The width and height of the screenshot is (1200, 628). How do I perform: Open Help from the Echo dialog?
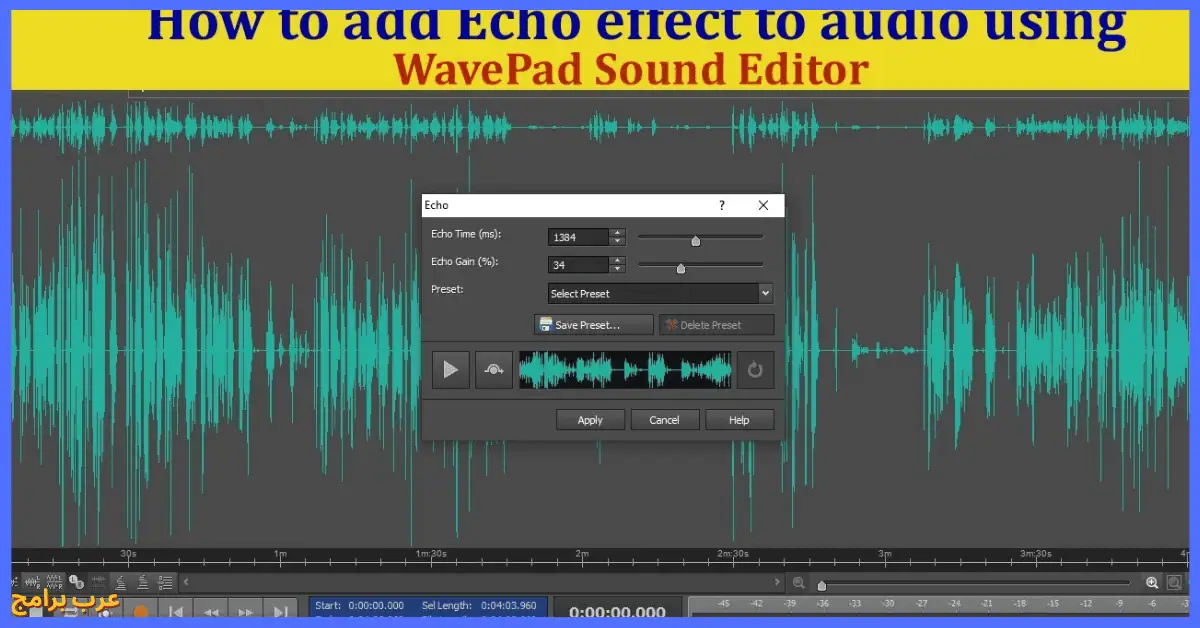739,420
